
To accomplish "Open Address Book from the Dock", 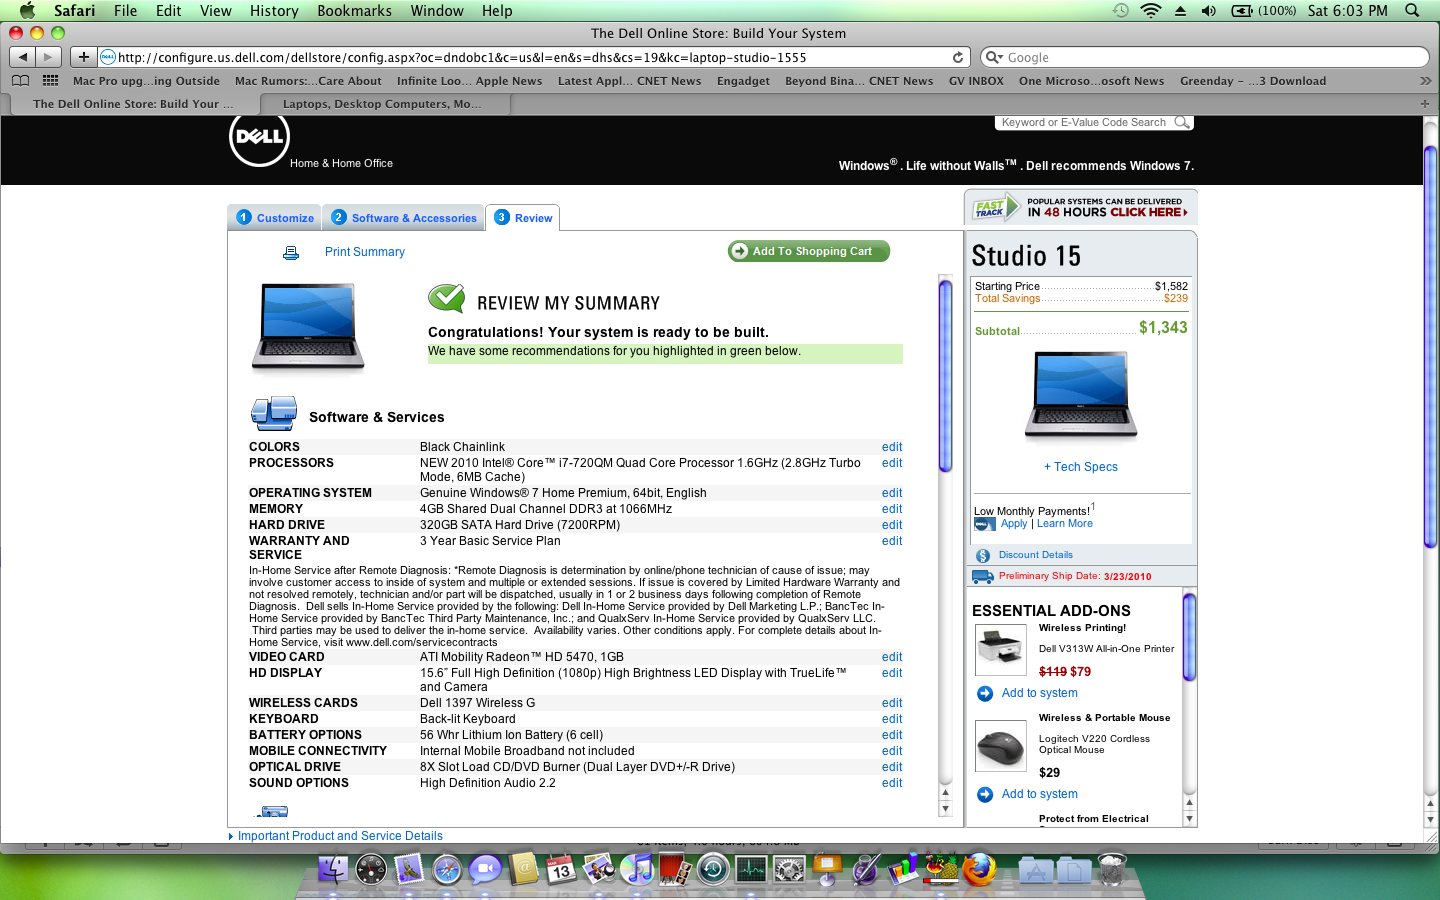I will click(523, 869).
